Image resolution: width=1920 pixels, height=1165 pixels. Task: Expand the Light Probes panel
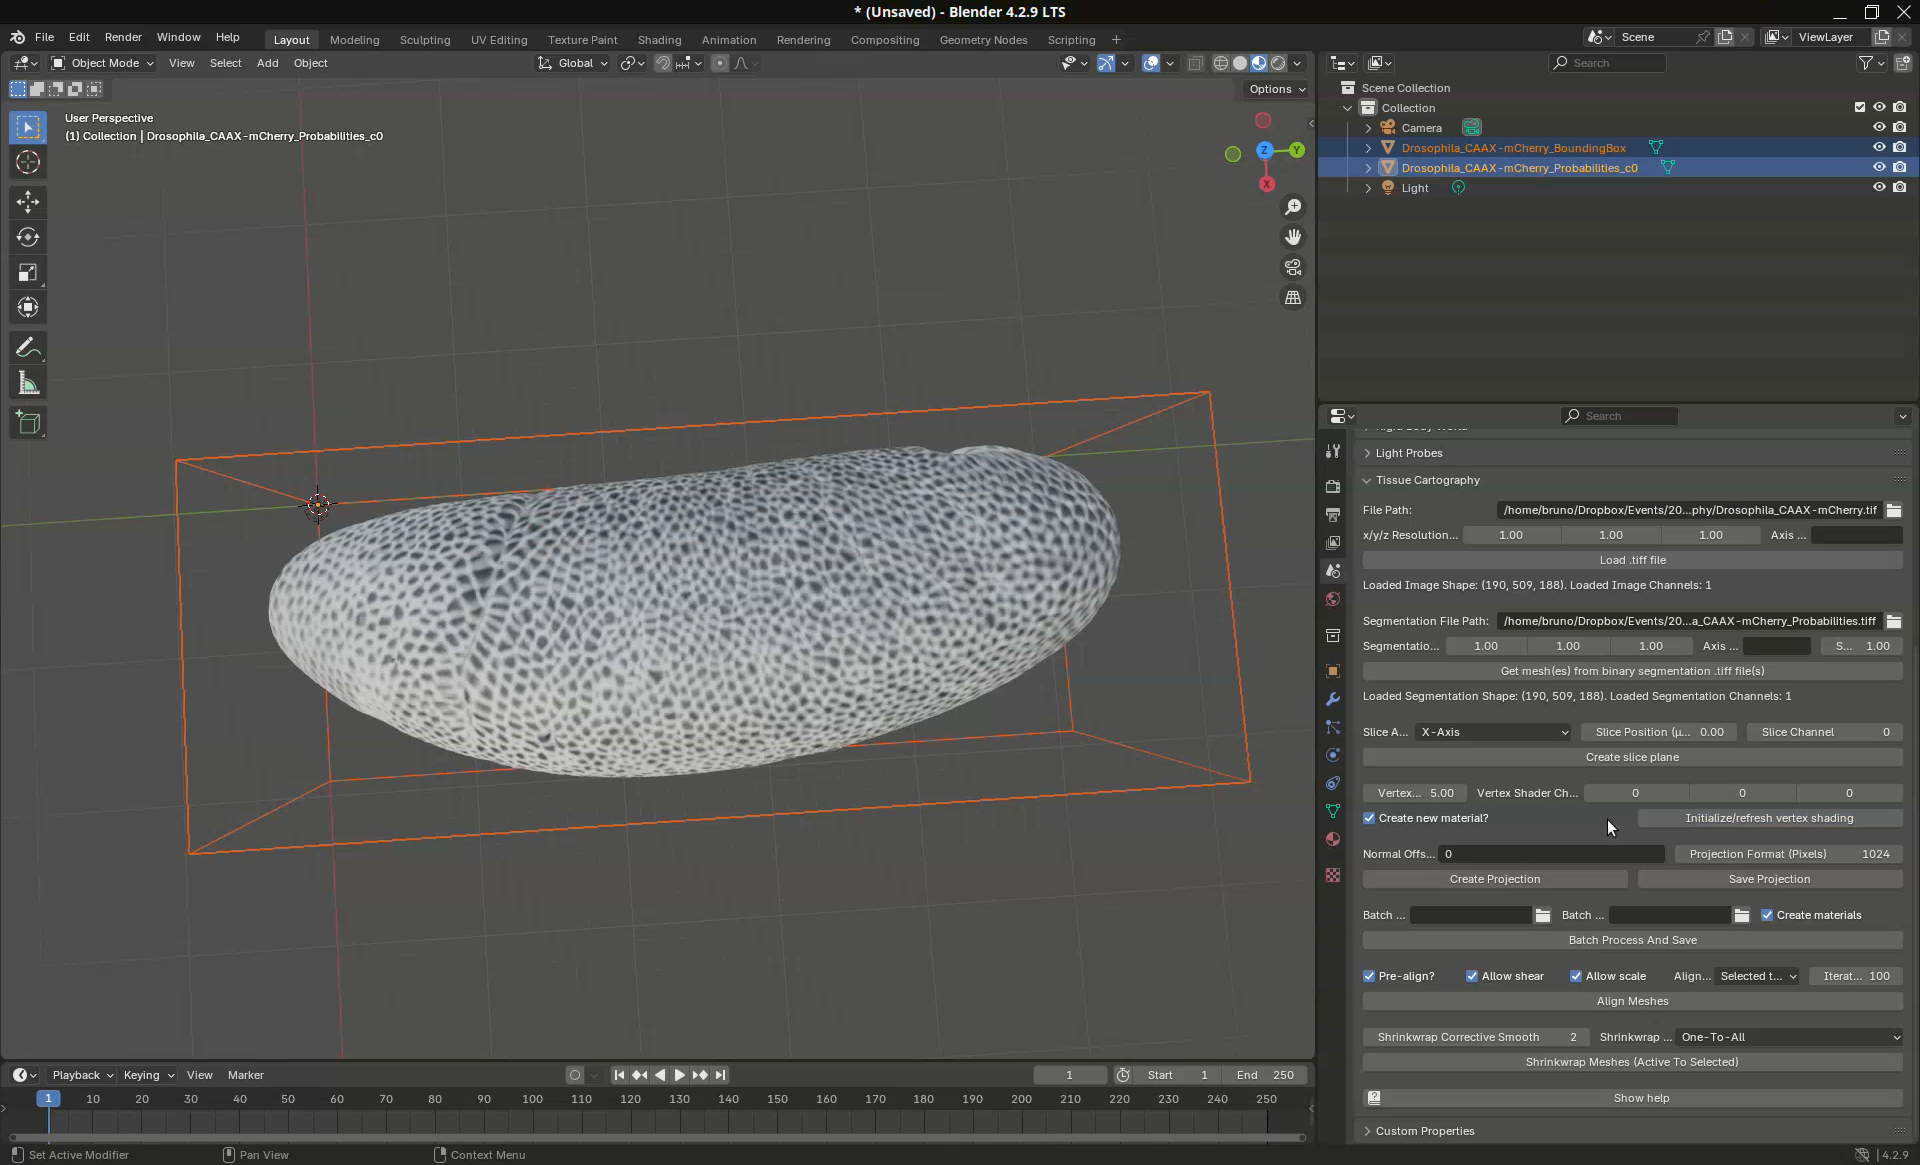tap(1409, 453)
